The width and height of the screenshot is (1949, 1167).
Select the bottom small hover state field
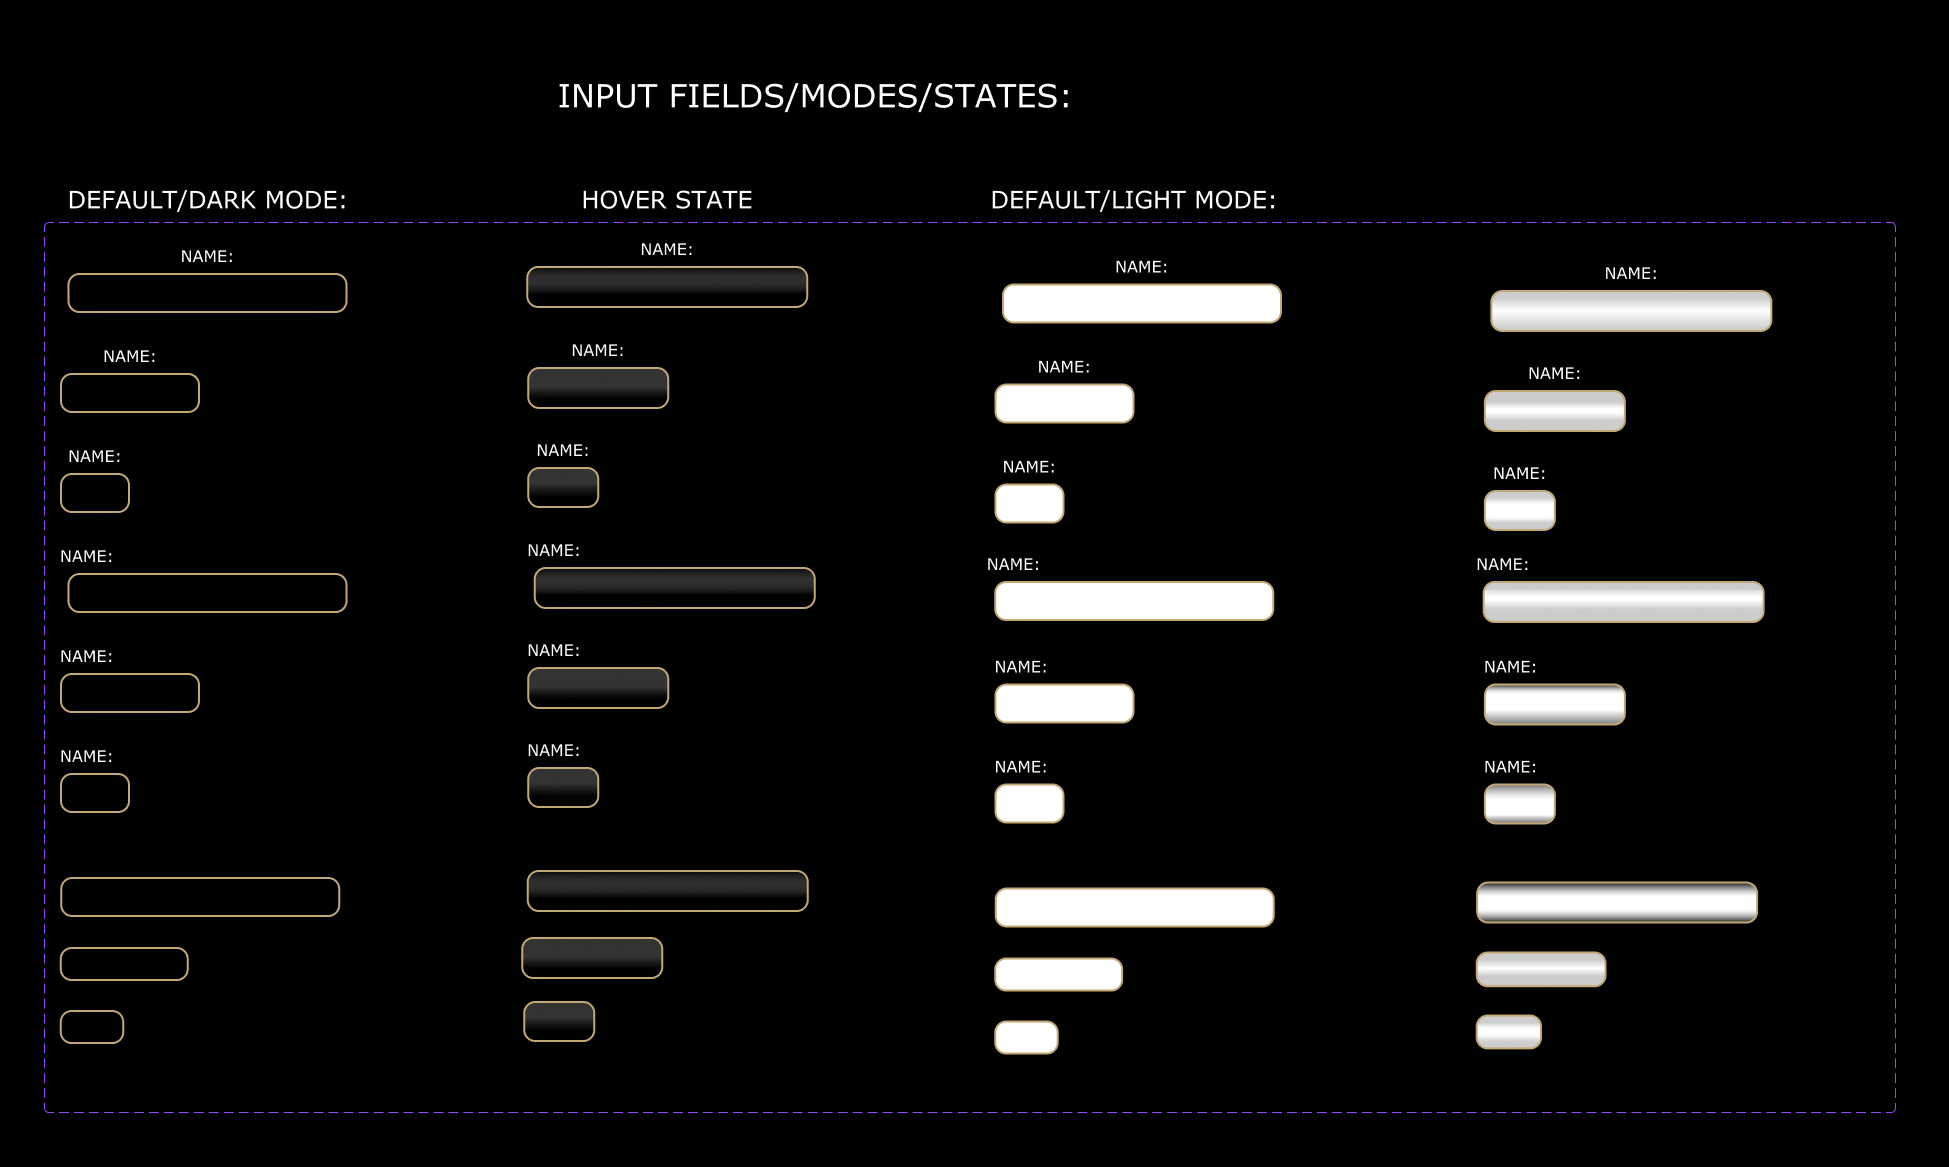click(x=559, y=1021)
